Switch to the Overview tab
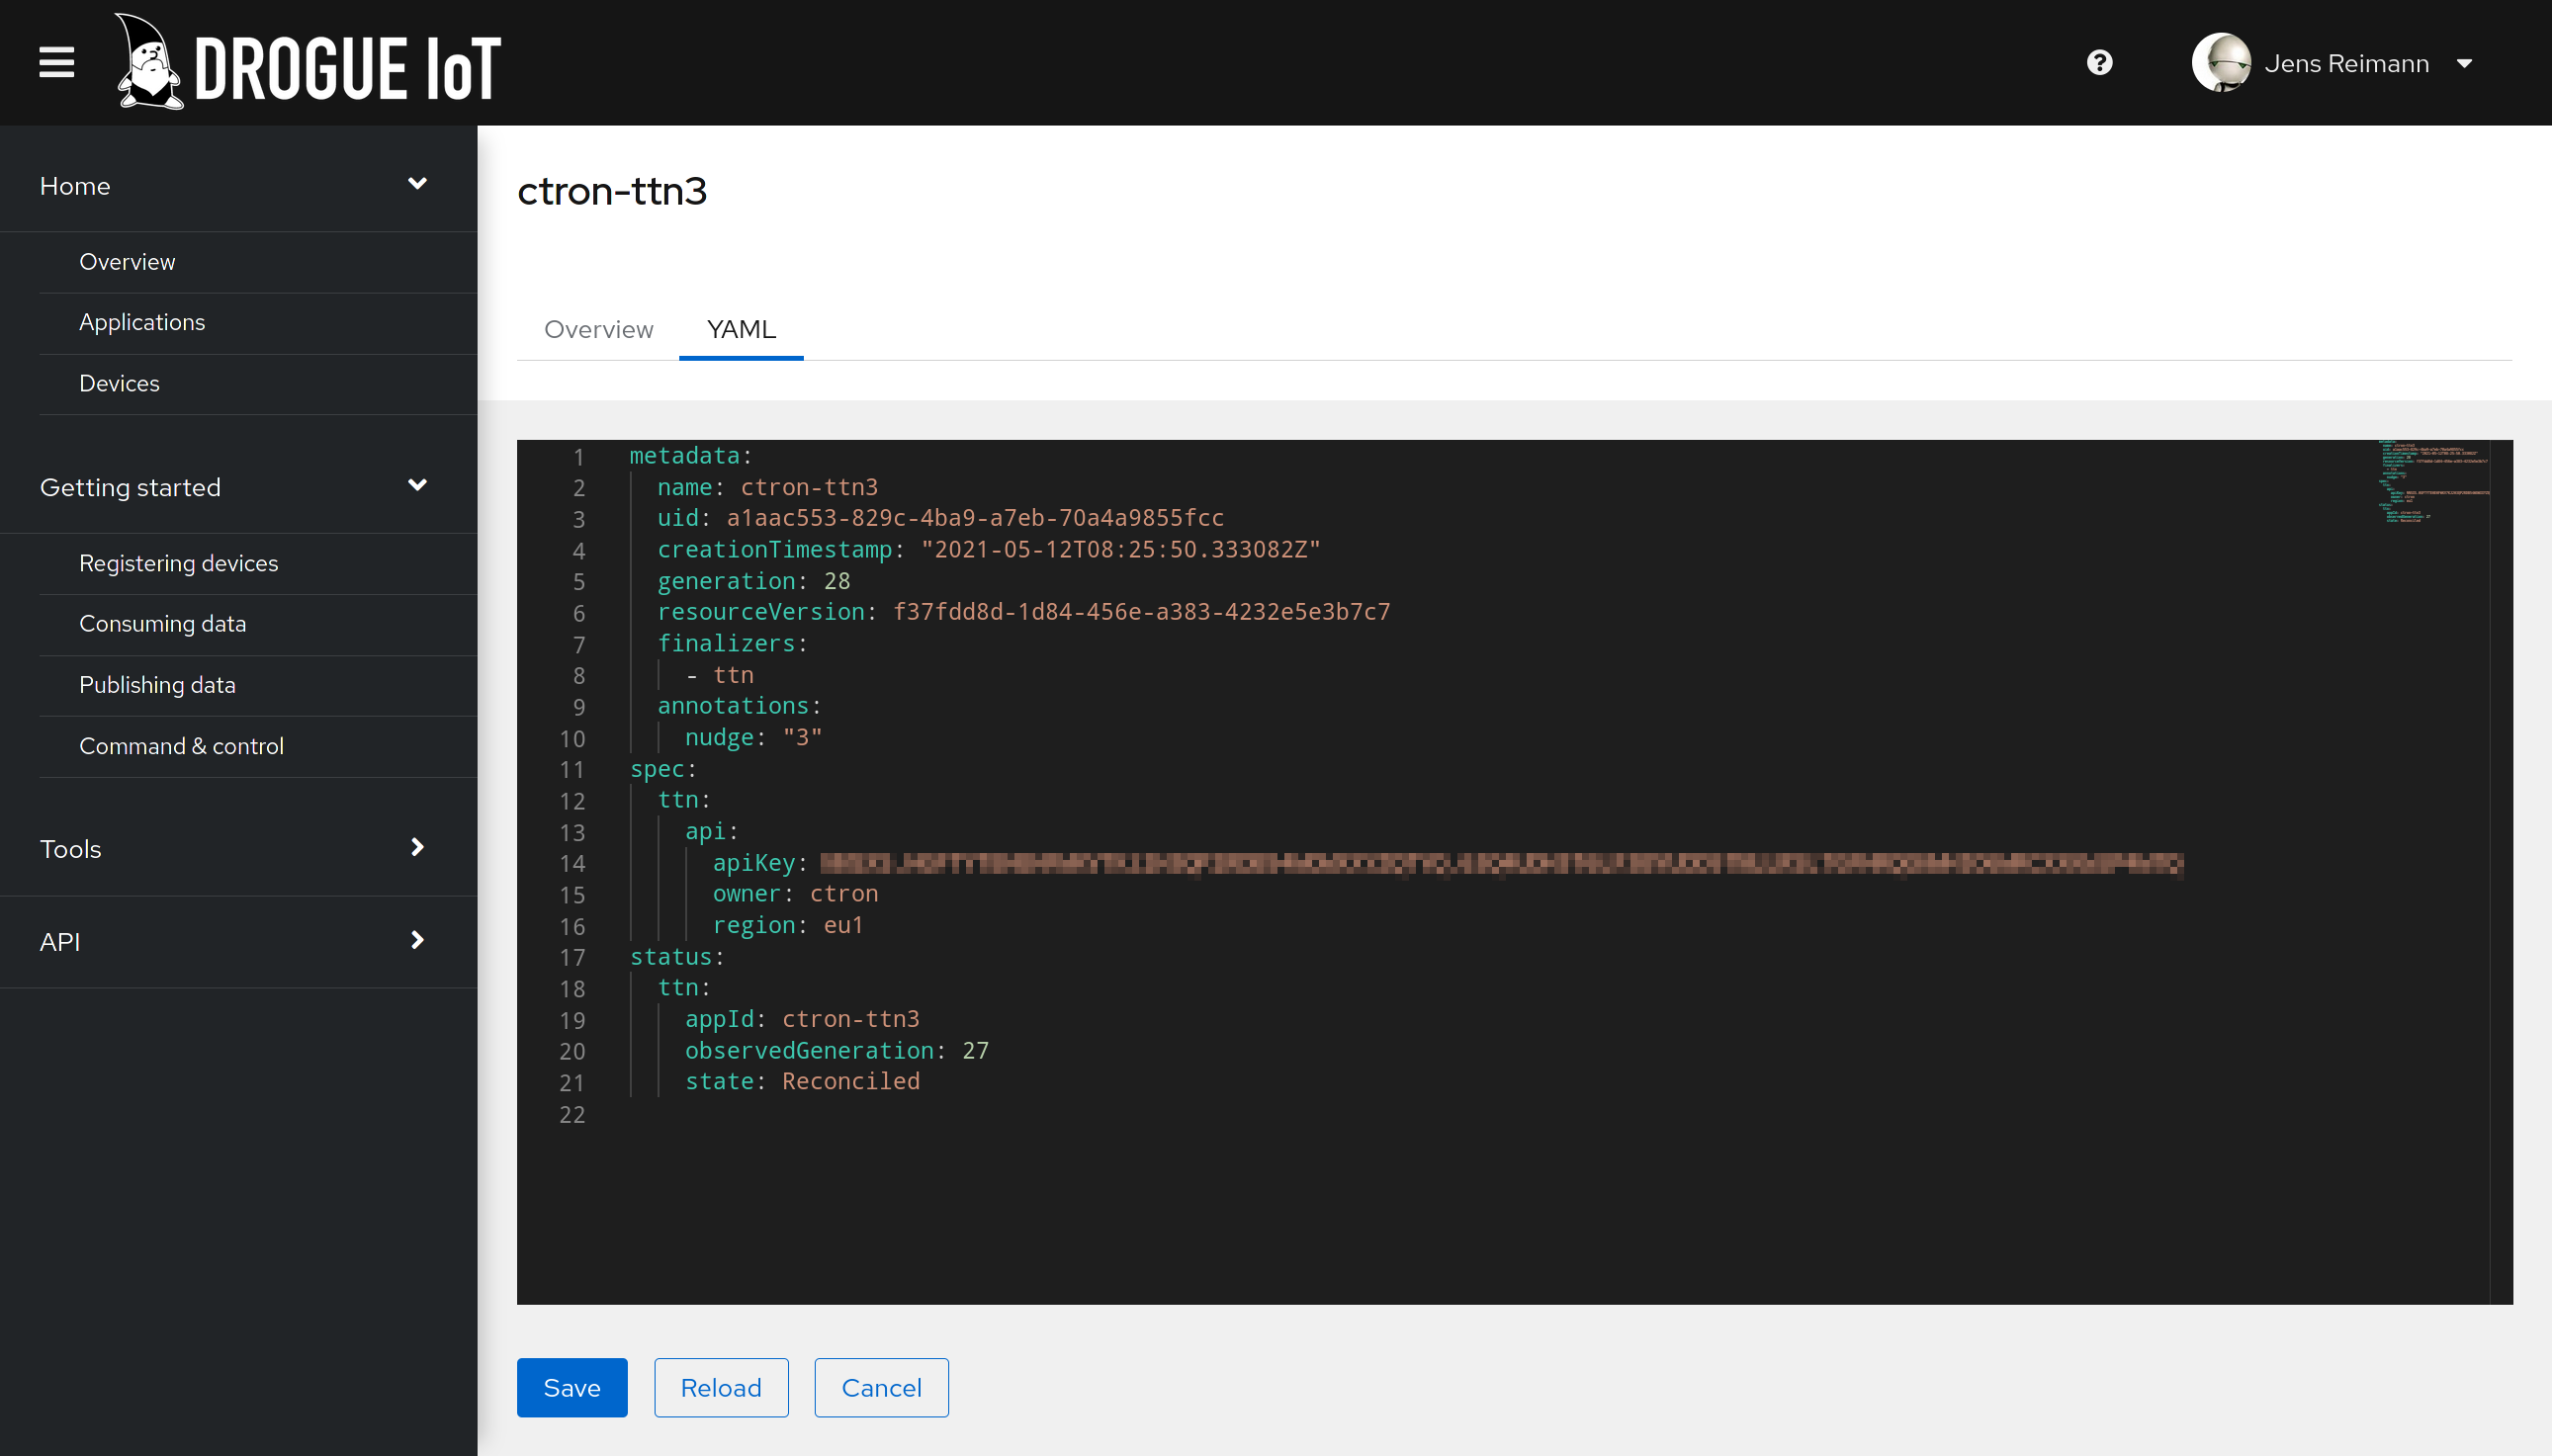Viewport: 2552px width, 1456px height. pos(599,329)
